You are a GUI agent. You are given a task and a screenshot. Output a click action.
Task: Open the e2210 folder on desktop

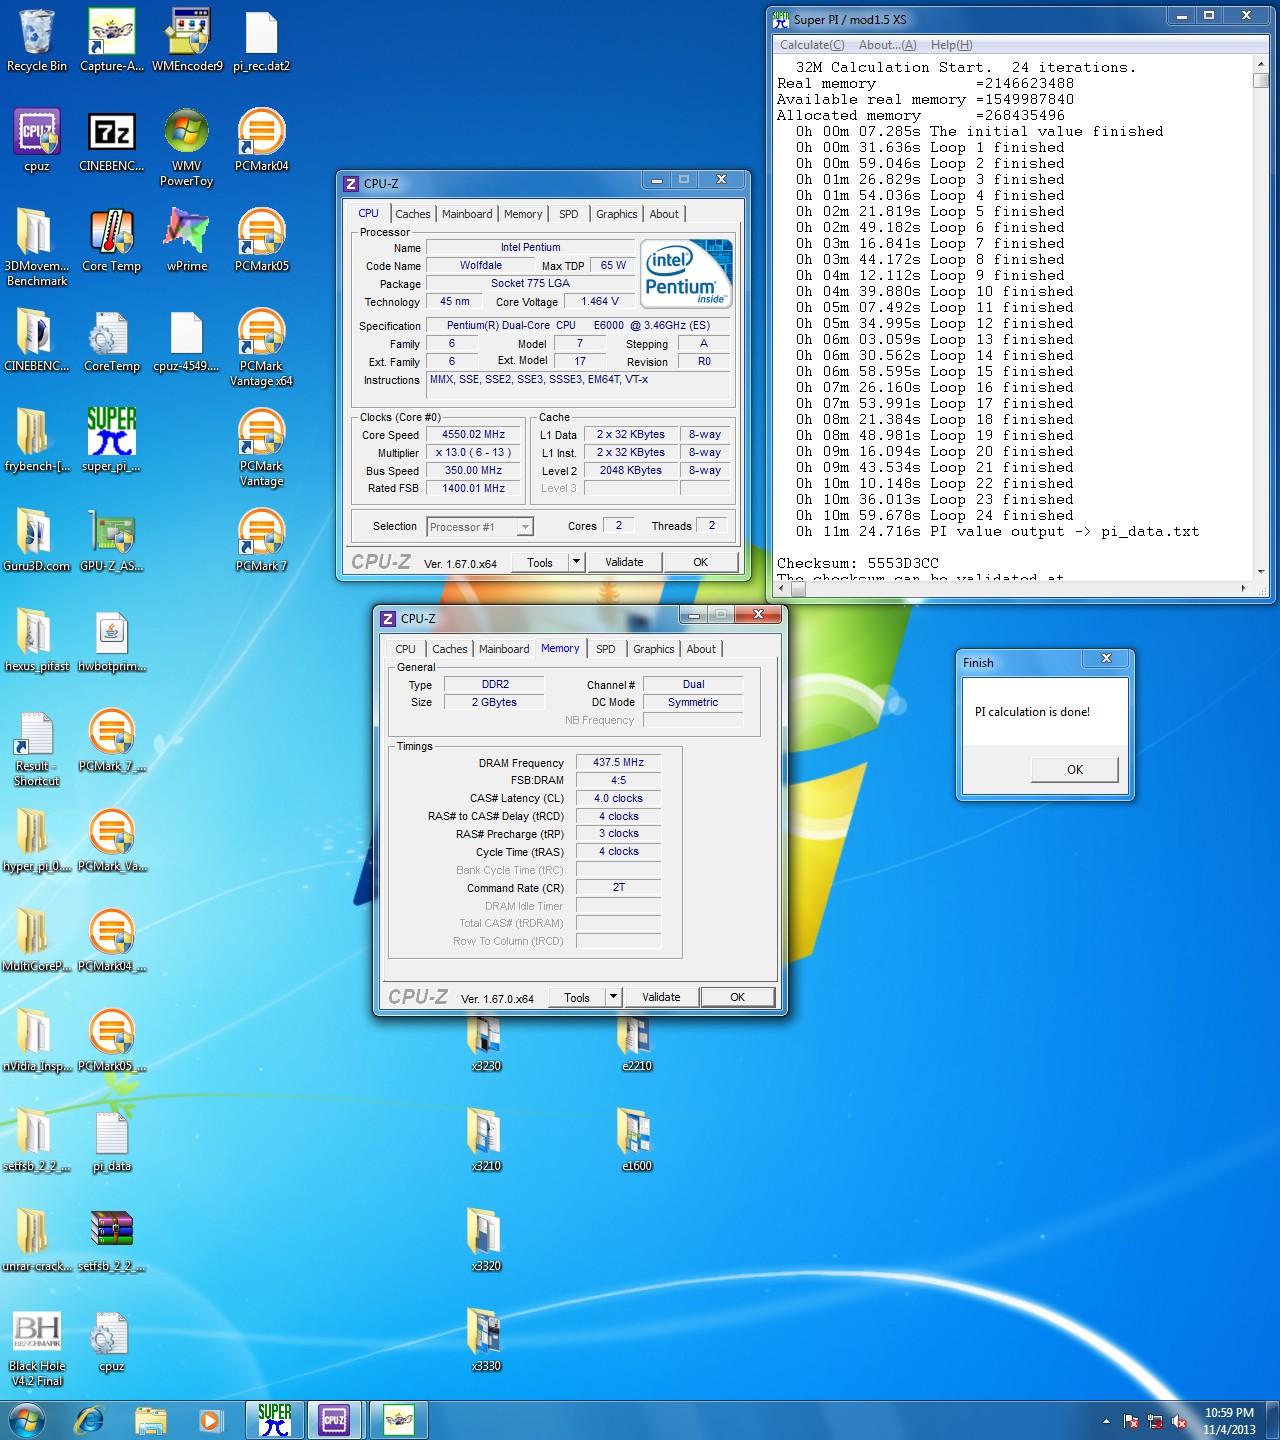click(636, 1041)
